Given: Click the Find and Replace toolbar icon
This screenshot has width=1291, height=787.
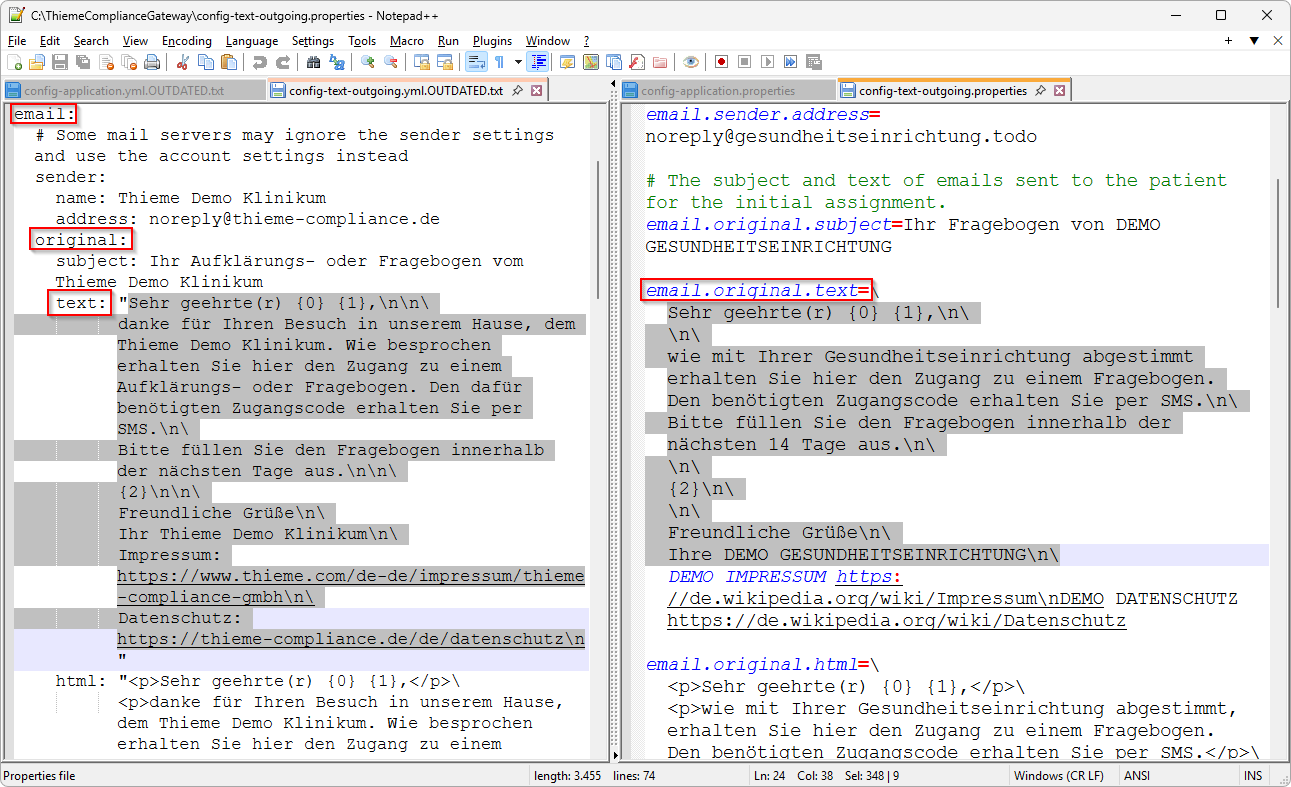Looking at the screenshot, I should pyautogui.click(x=337, y=62).
